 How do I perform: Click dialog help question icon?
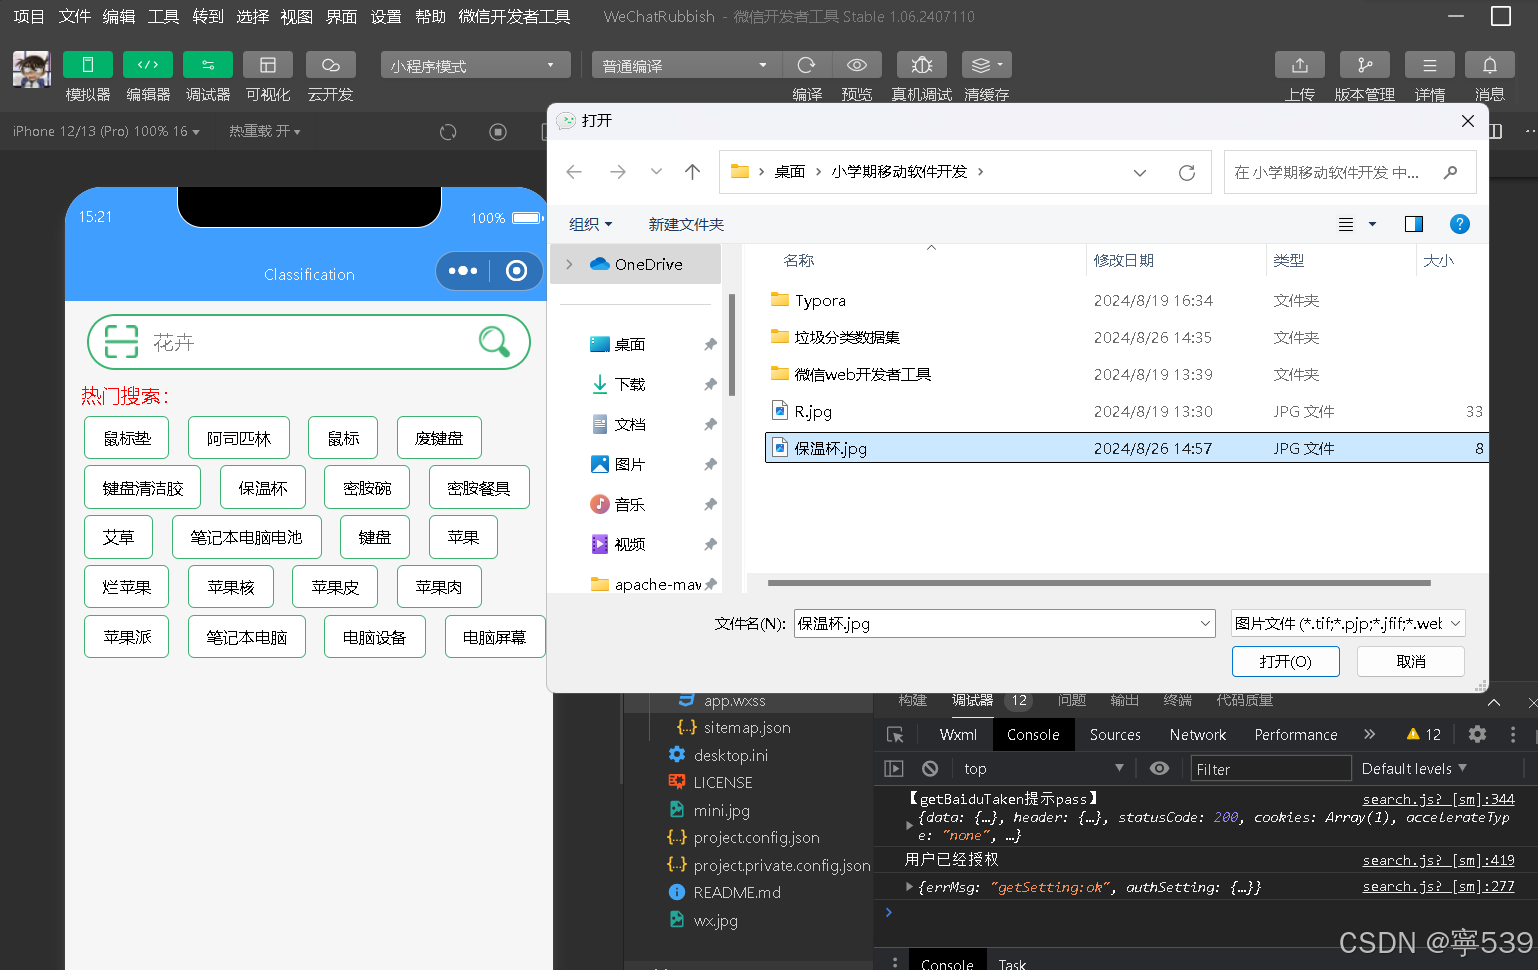1460,224
